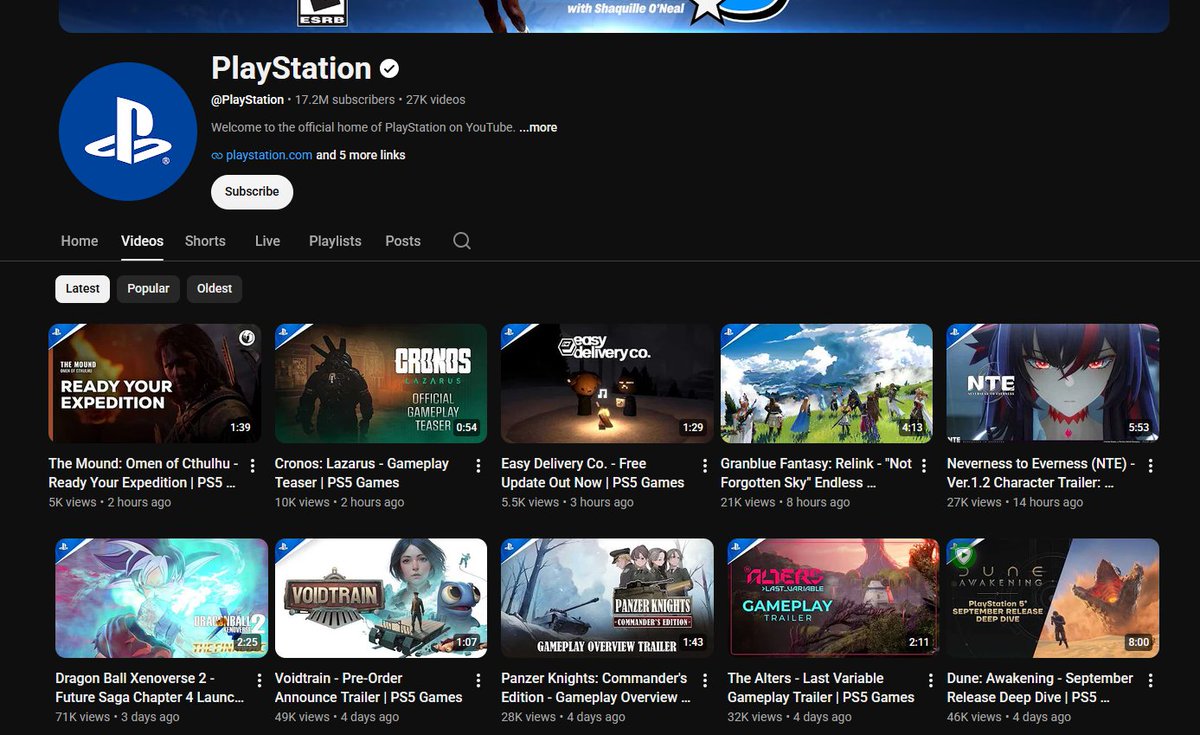Click the PlayStation channel avatar logo
Screen dimensions: 1200x735
128,131
